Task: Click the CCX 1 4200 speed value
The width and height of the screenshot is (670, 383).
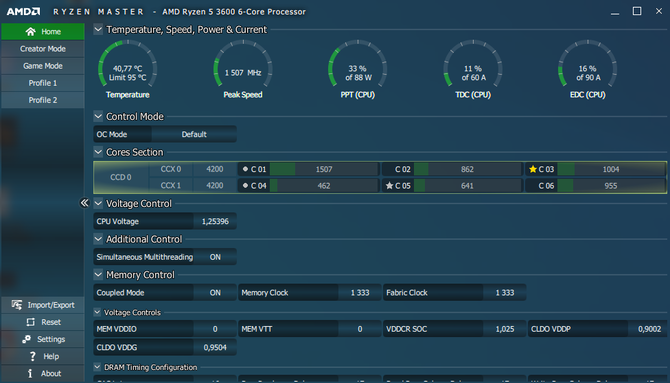Action: tap(215, 186)
